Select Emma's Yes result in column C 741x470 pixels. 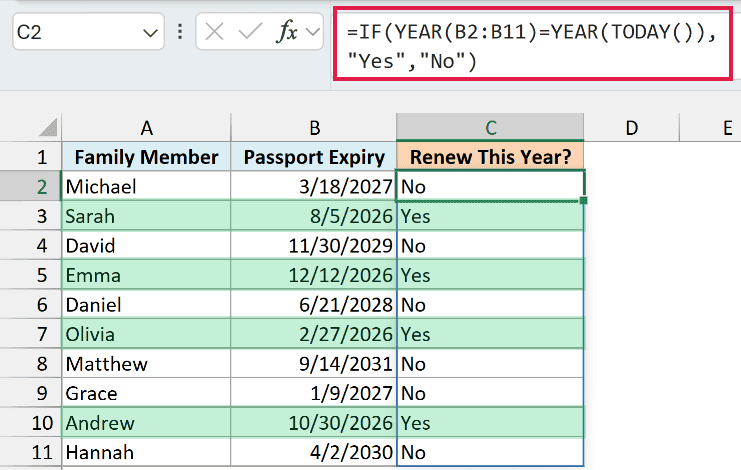[x=491, y=275]
